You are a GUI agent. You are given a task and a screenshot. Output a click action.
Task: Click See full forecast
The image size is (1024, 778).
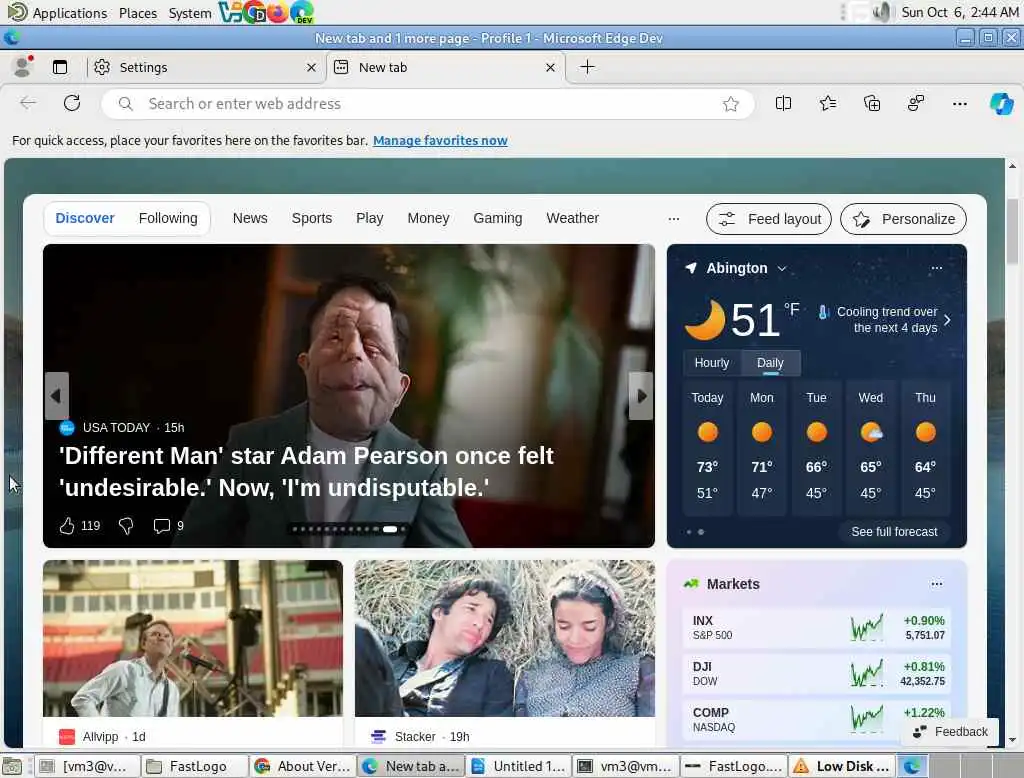tap(894, 532)
